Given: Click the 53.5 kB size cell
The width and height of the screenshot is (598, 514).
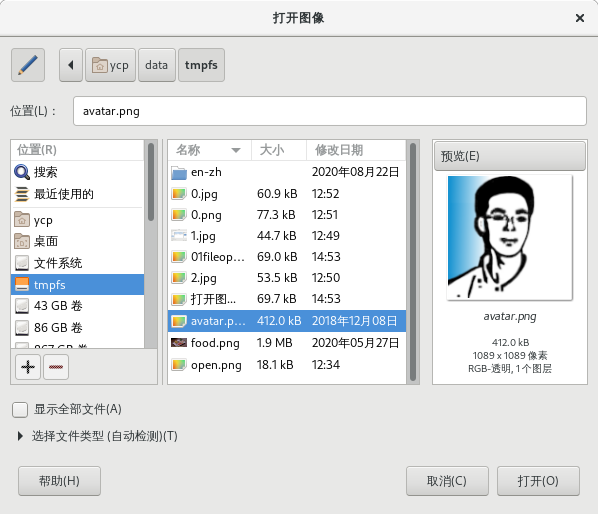Looking at the screenshot, I should point(276,278).
